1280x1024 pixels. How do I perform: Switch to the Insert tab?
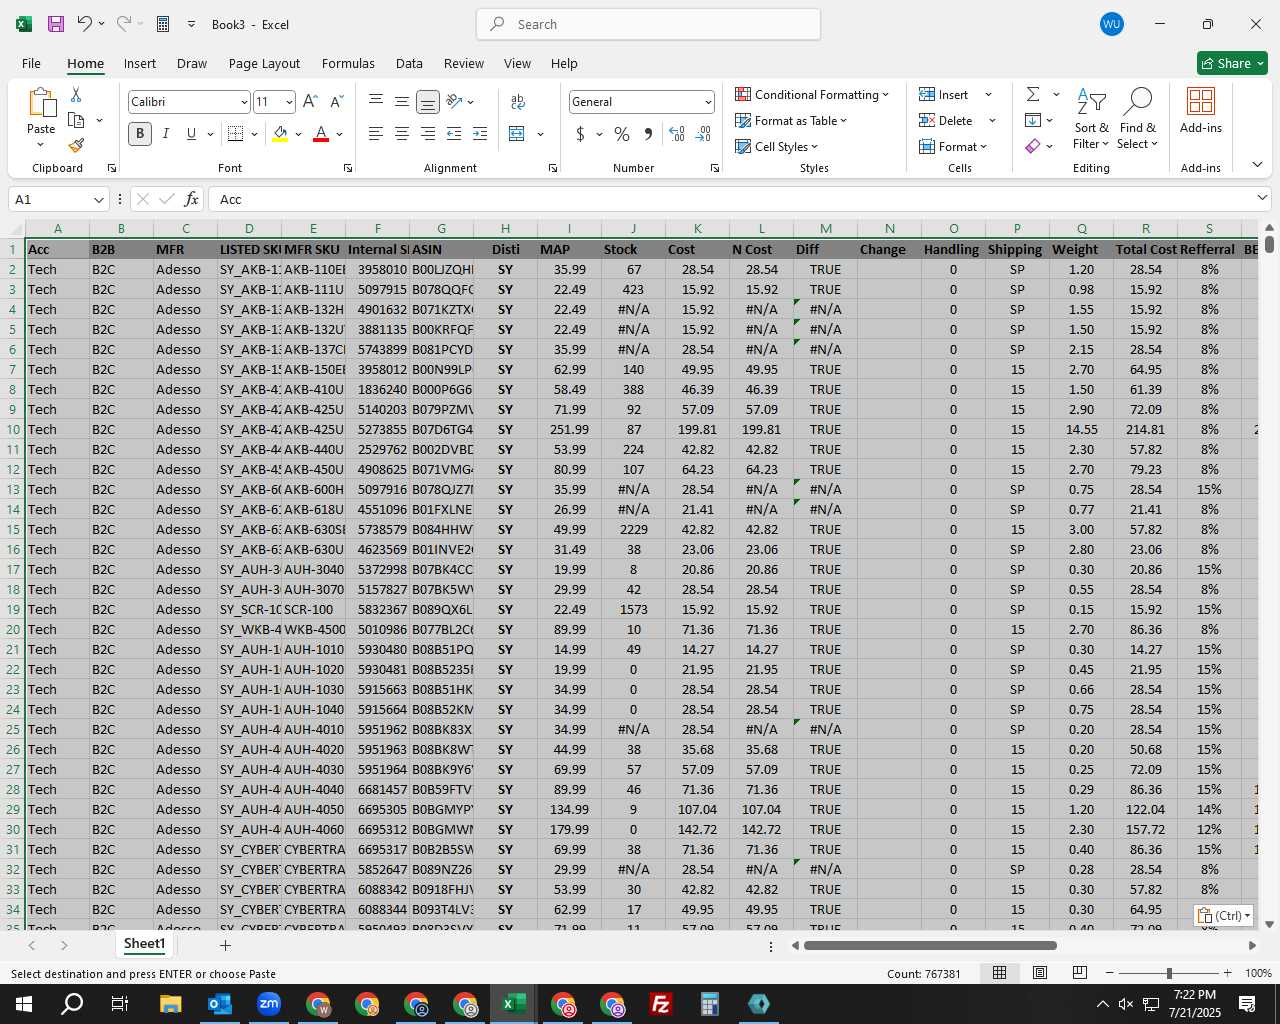tap(140, 63)
